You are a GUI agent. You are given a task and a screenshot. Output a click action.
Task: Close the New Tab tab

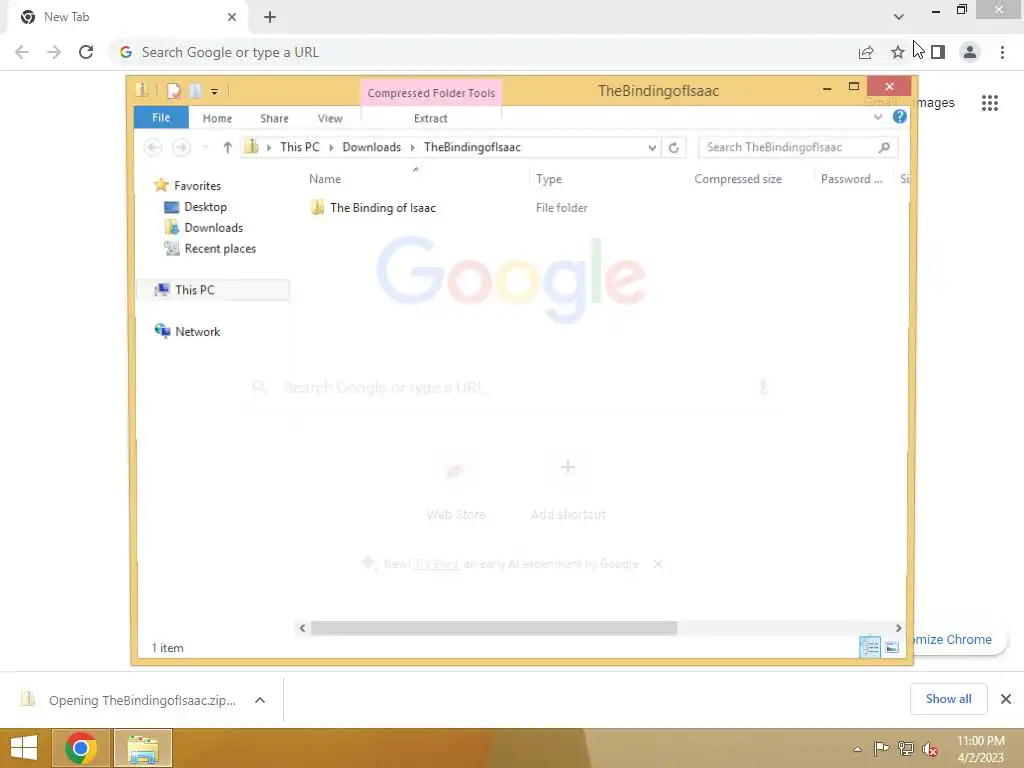click(232, 17)
